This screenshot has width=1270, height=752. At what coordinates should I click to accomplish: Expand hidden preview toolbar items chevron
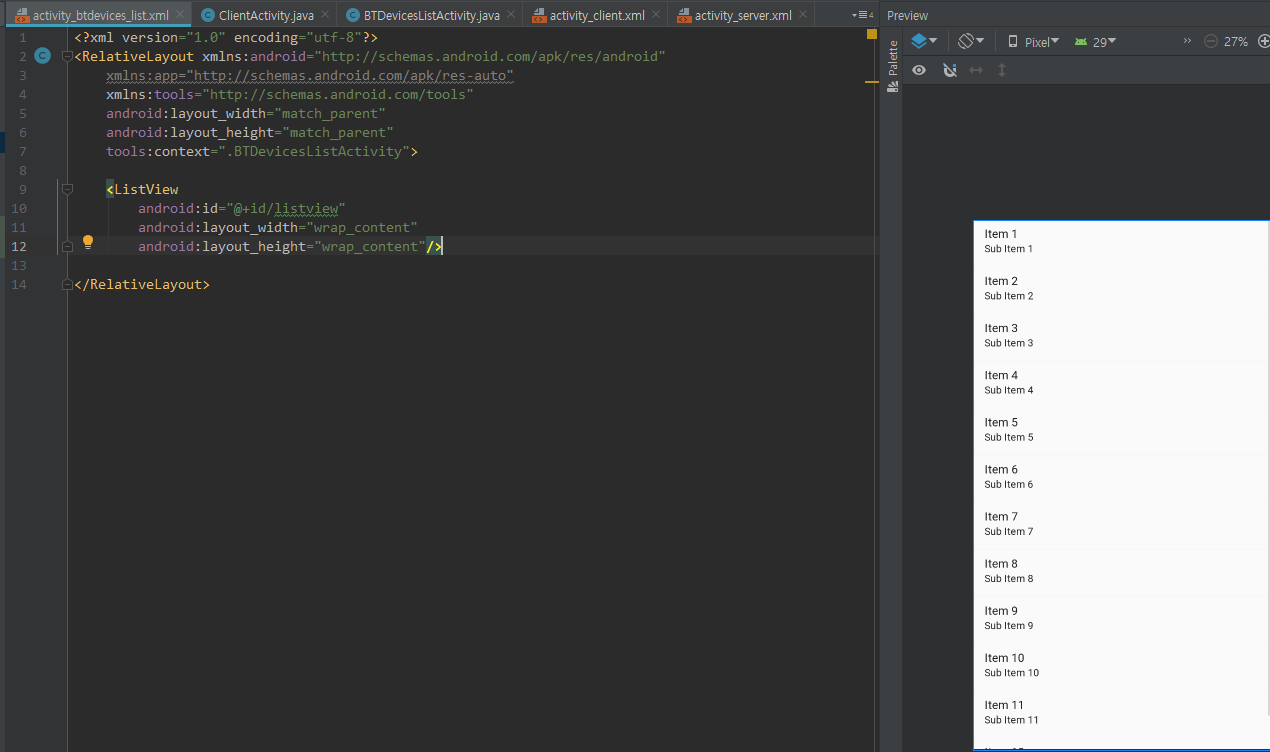pos(1187,41)
